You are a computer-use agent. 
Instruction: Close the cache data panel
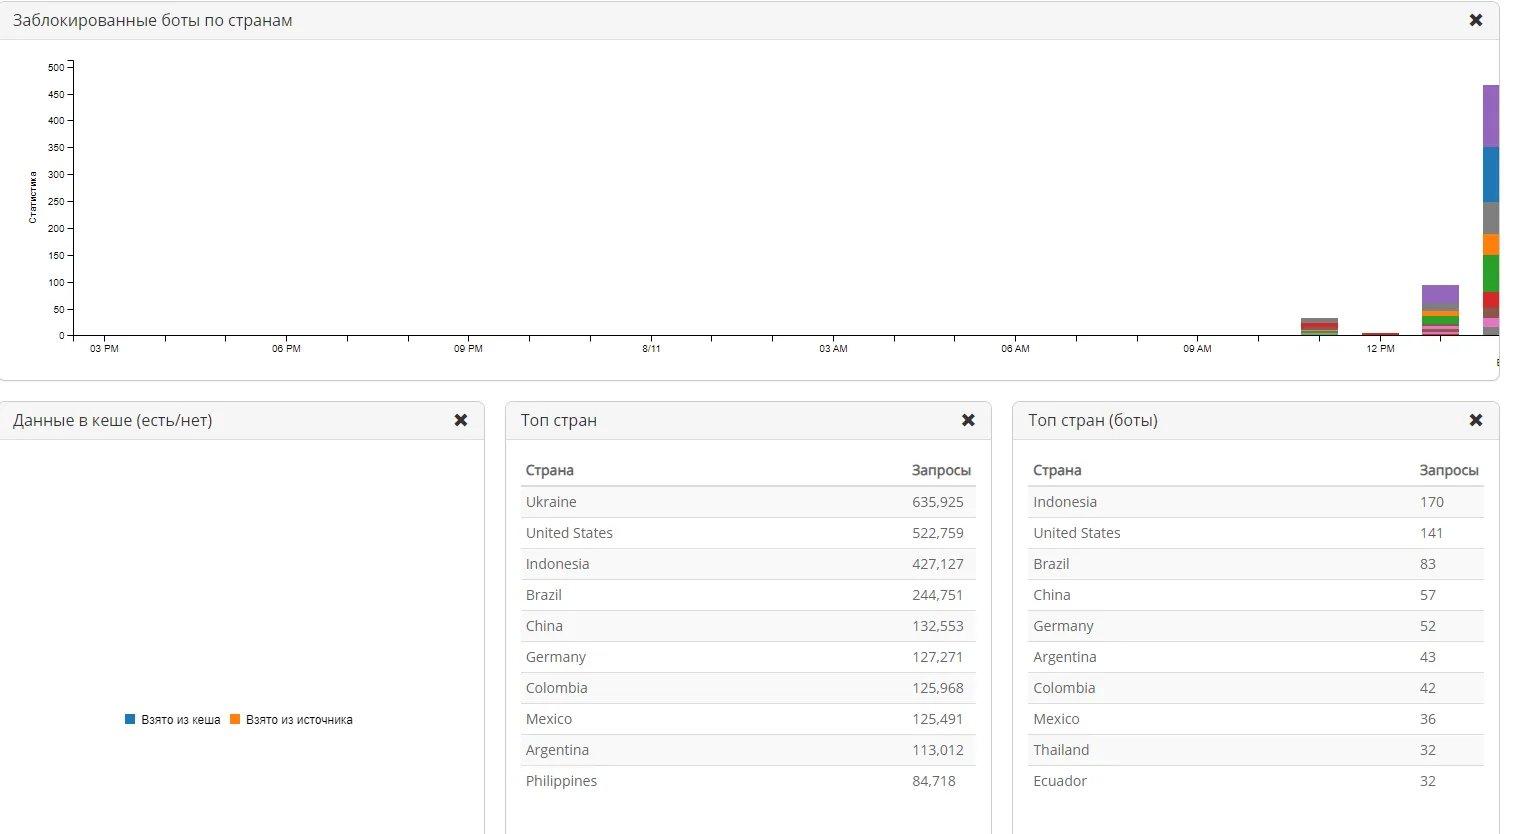pyautogui.click(x=461, y=420)
